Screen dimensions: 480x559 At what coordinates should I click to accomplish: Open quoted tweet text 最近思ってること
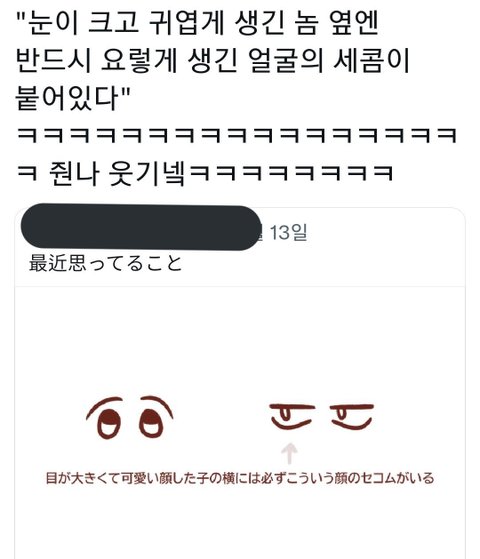[x=106, y=263]
